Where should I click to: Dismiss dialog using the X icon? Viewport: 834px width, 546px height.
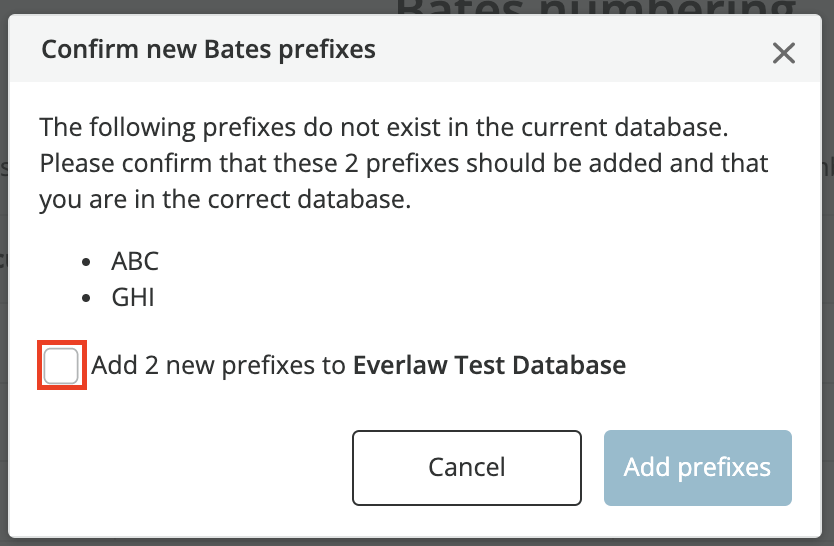(x=783, y=53)
